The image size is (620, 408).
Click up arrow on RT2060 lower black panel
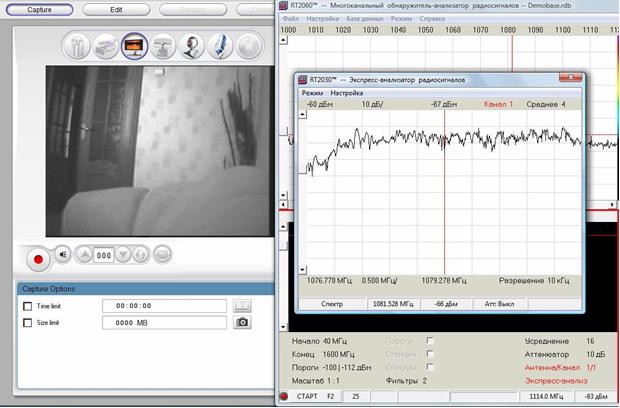(284, 227)
